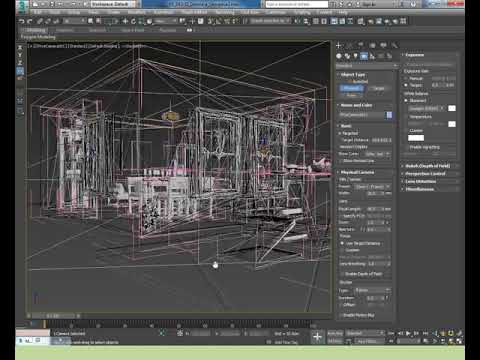Select the Lights create category
Image resolution: width=480 pixels, height=360 pixels.
point(356,56)
